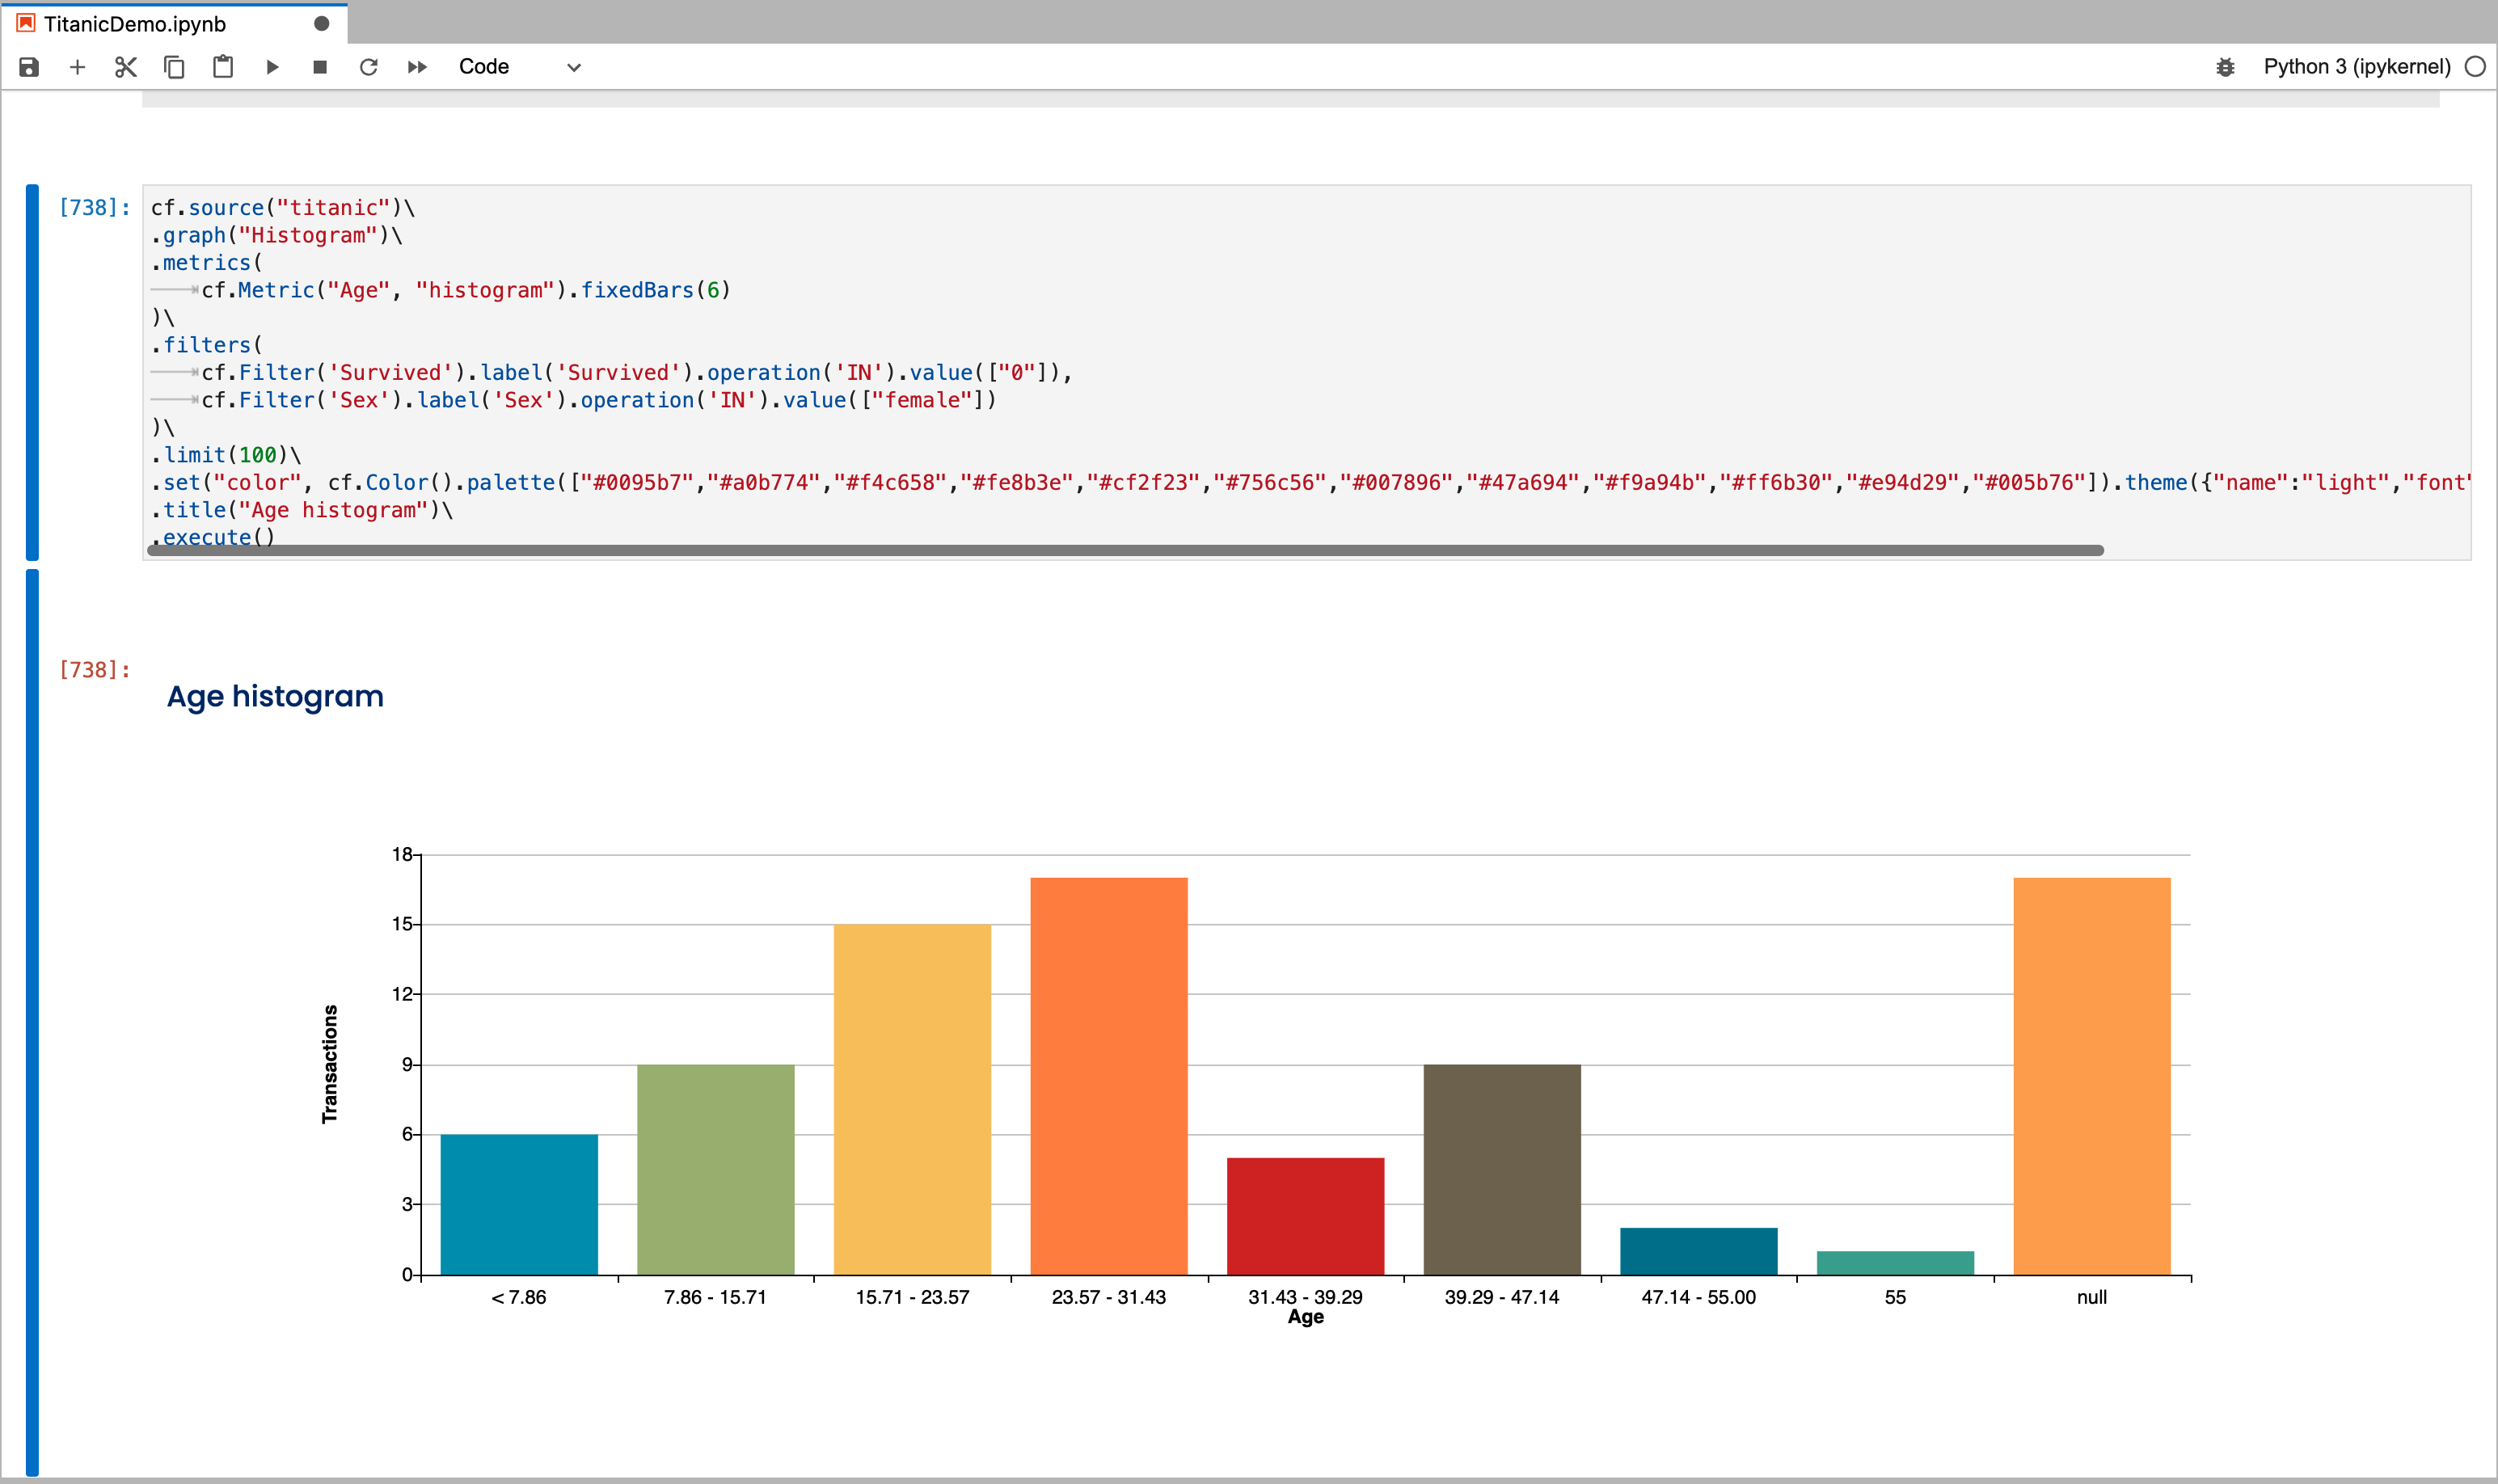Collapse the output cell via its blue bar
The height and width of the screenshot is (1484, 2498).
click(x=32, y=1020)
